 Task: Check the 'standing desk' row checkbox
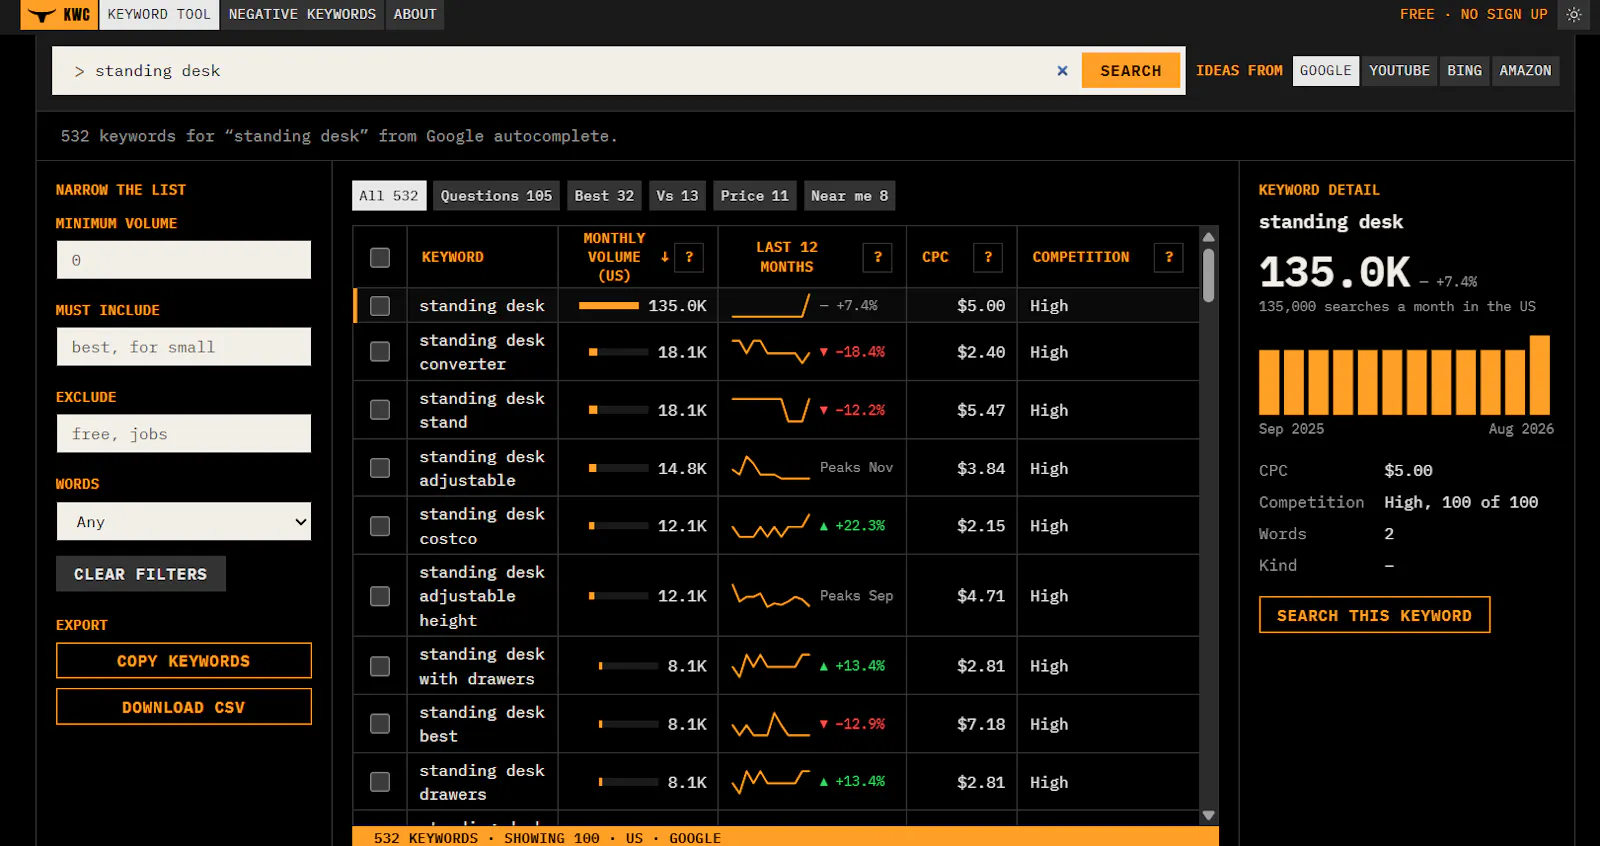point(380,306)
